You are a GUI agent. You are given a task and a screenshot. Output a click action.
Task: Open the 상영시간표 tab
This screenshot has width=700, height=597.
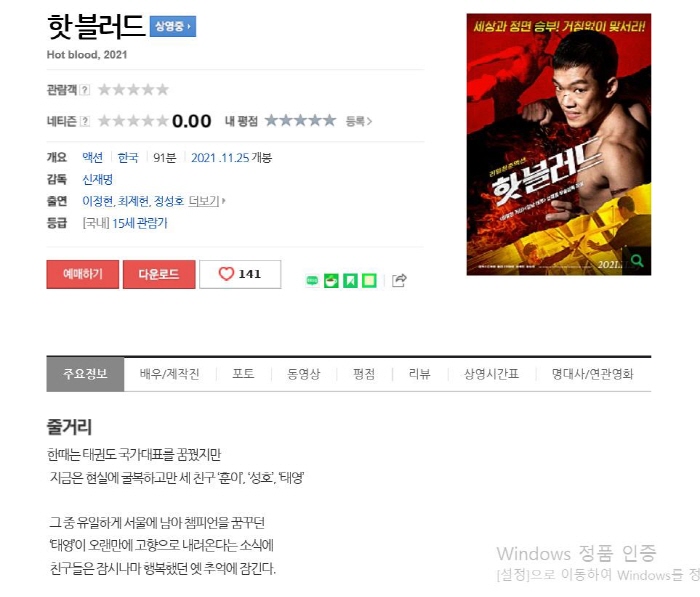click(x=492, y=374)
